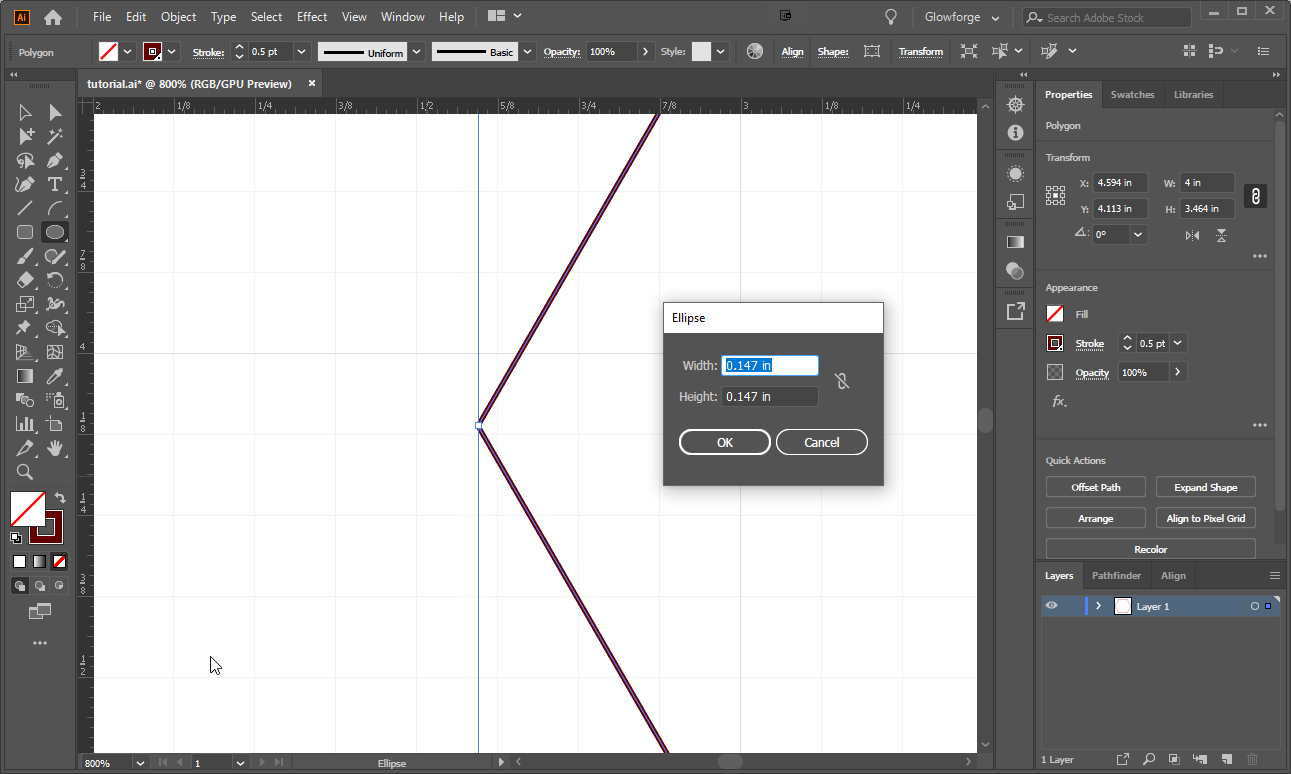1291x774 pixels.
Task: Show more Transform options ellipsis
Action: coord(1260,257)
